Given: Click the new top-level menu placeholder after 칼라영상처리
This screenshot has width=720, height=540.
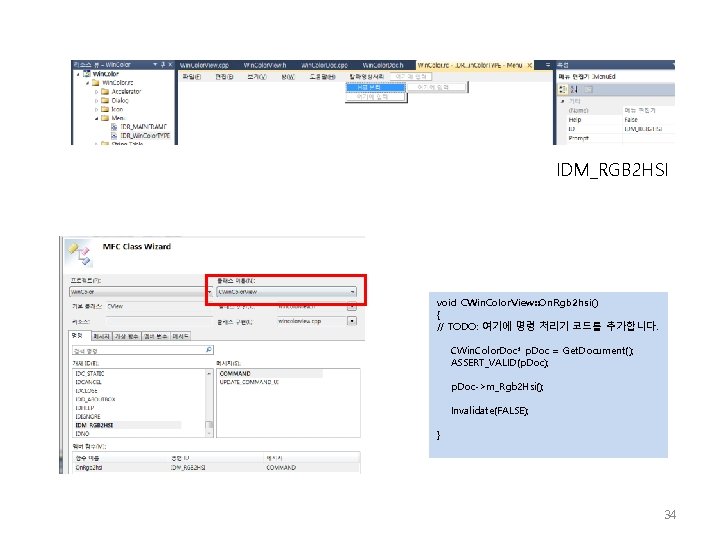Looking at the screenshot, I should (411, 77).
